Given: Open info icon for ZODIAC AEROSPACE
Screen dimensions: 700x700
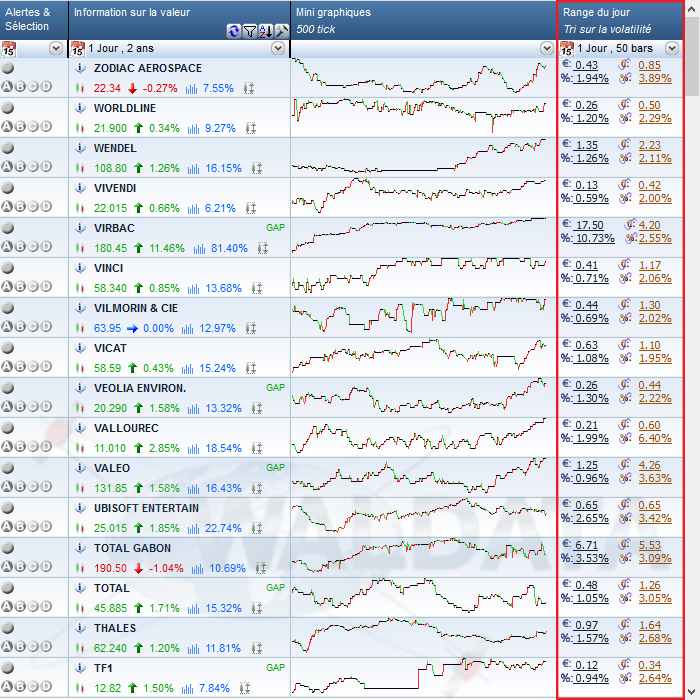Looking at the screenshot, I should pyautogui.click(x=80, y=68).
